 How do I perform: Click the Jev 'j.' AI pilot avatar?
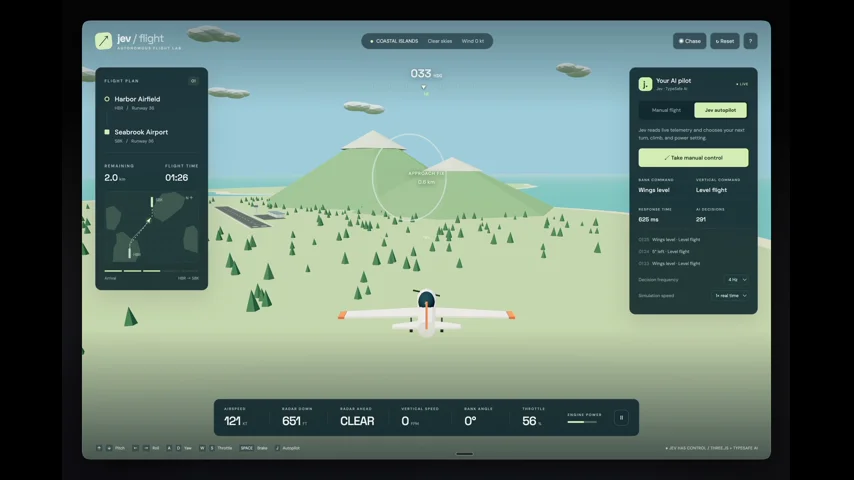pos(645,84)
